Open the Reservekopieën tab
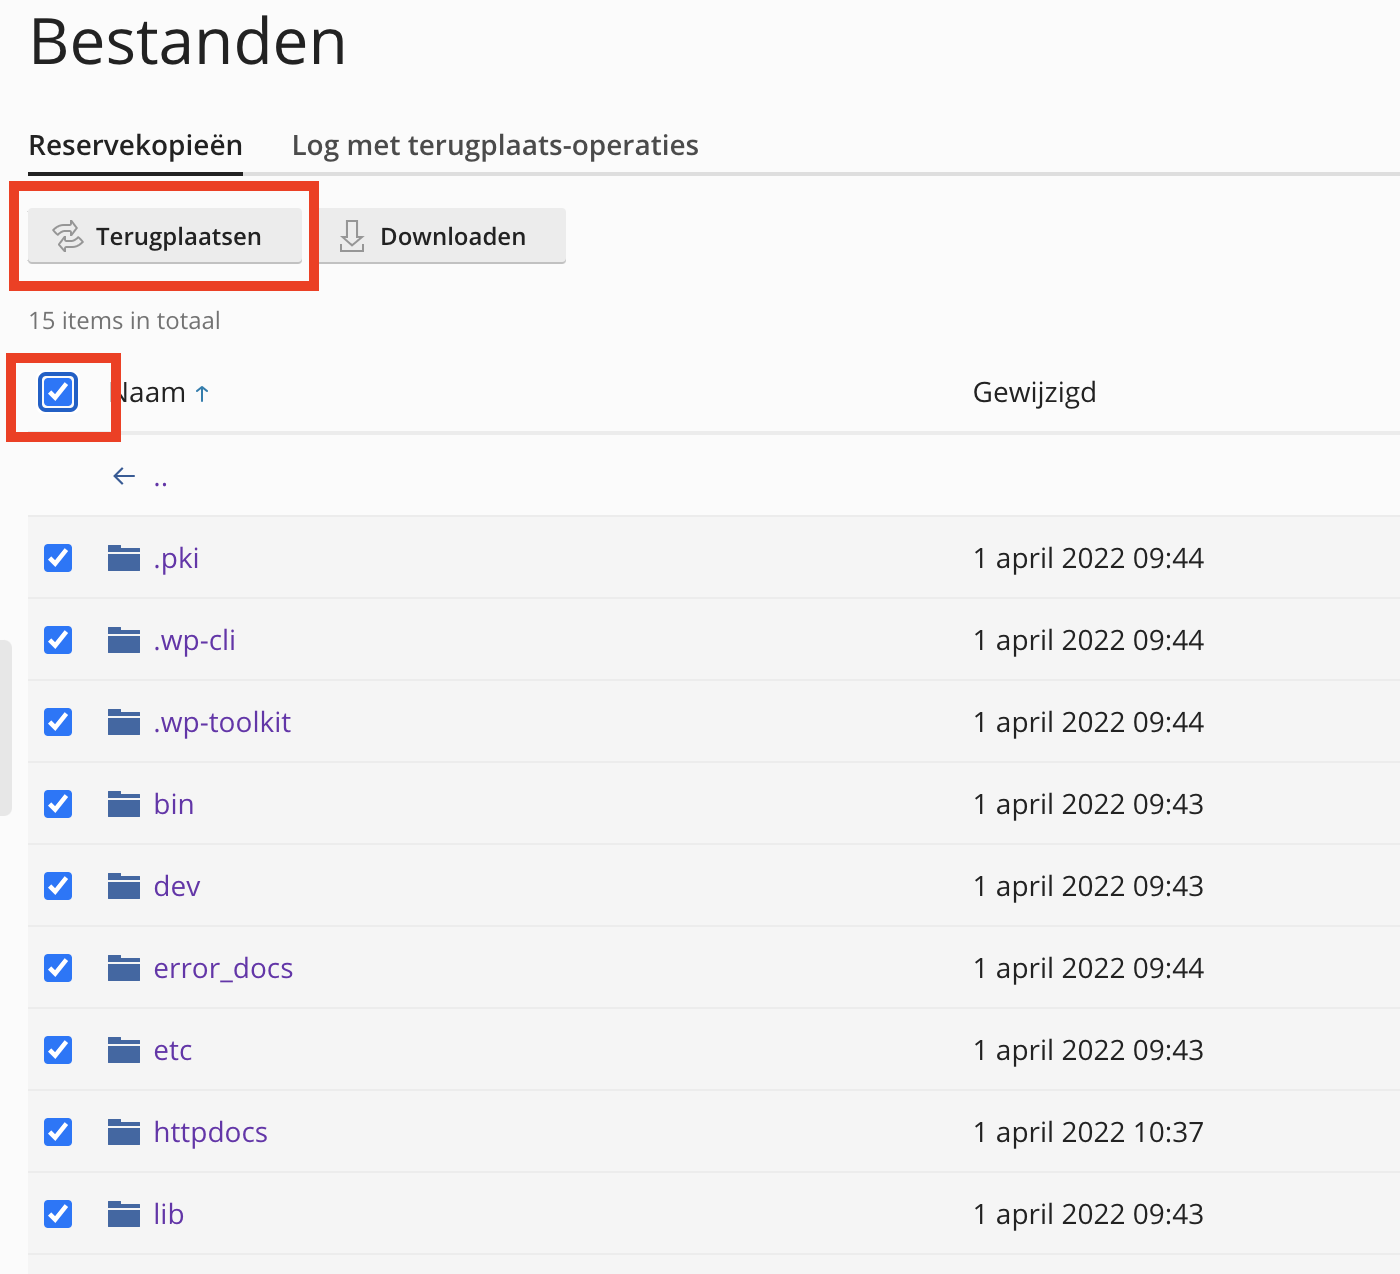The image size is (1400, 1274). [136, 146]
